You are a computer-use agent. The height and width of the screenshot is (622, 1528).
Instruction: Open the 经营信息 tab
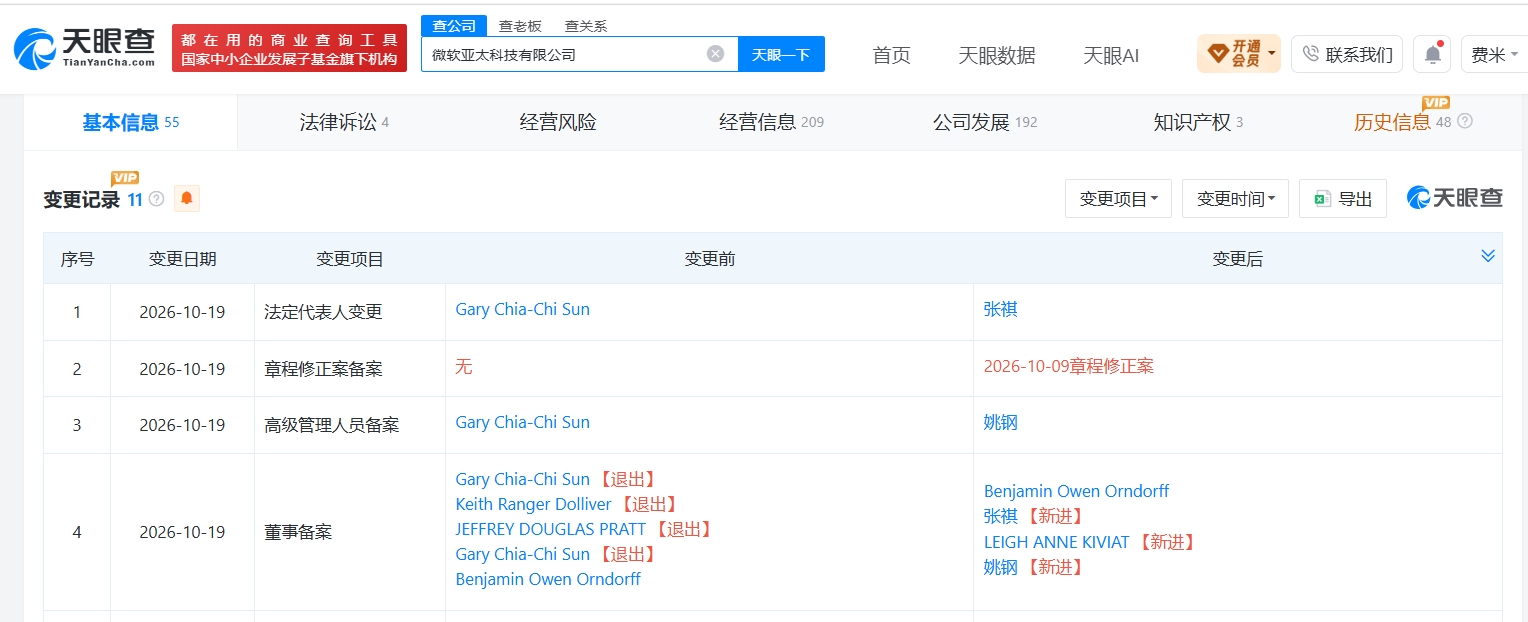pos(771,123)
